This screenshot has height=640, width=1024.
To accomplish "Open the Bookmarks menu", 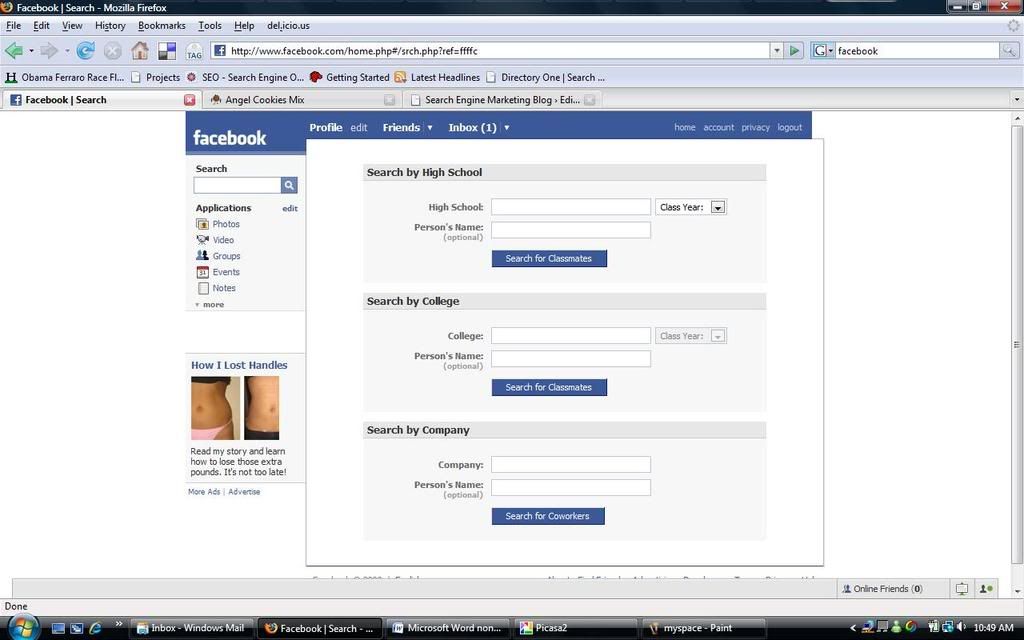I will [161, 25].
